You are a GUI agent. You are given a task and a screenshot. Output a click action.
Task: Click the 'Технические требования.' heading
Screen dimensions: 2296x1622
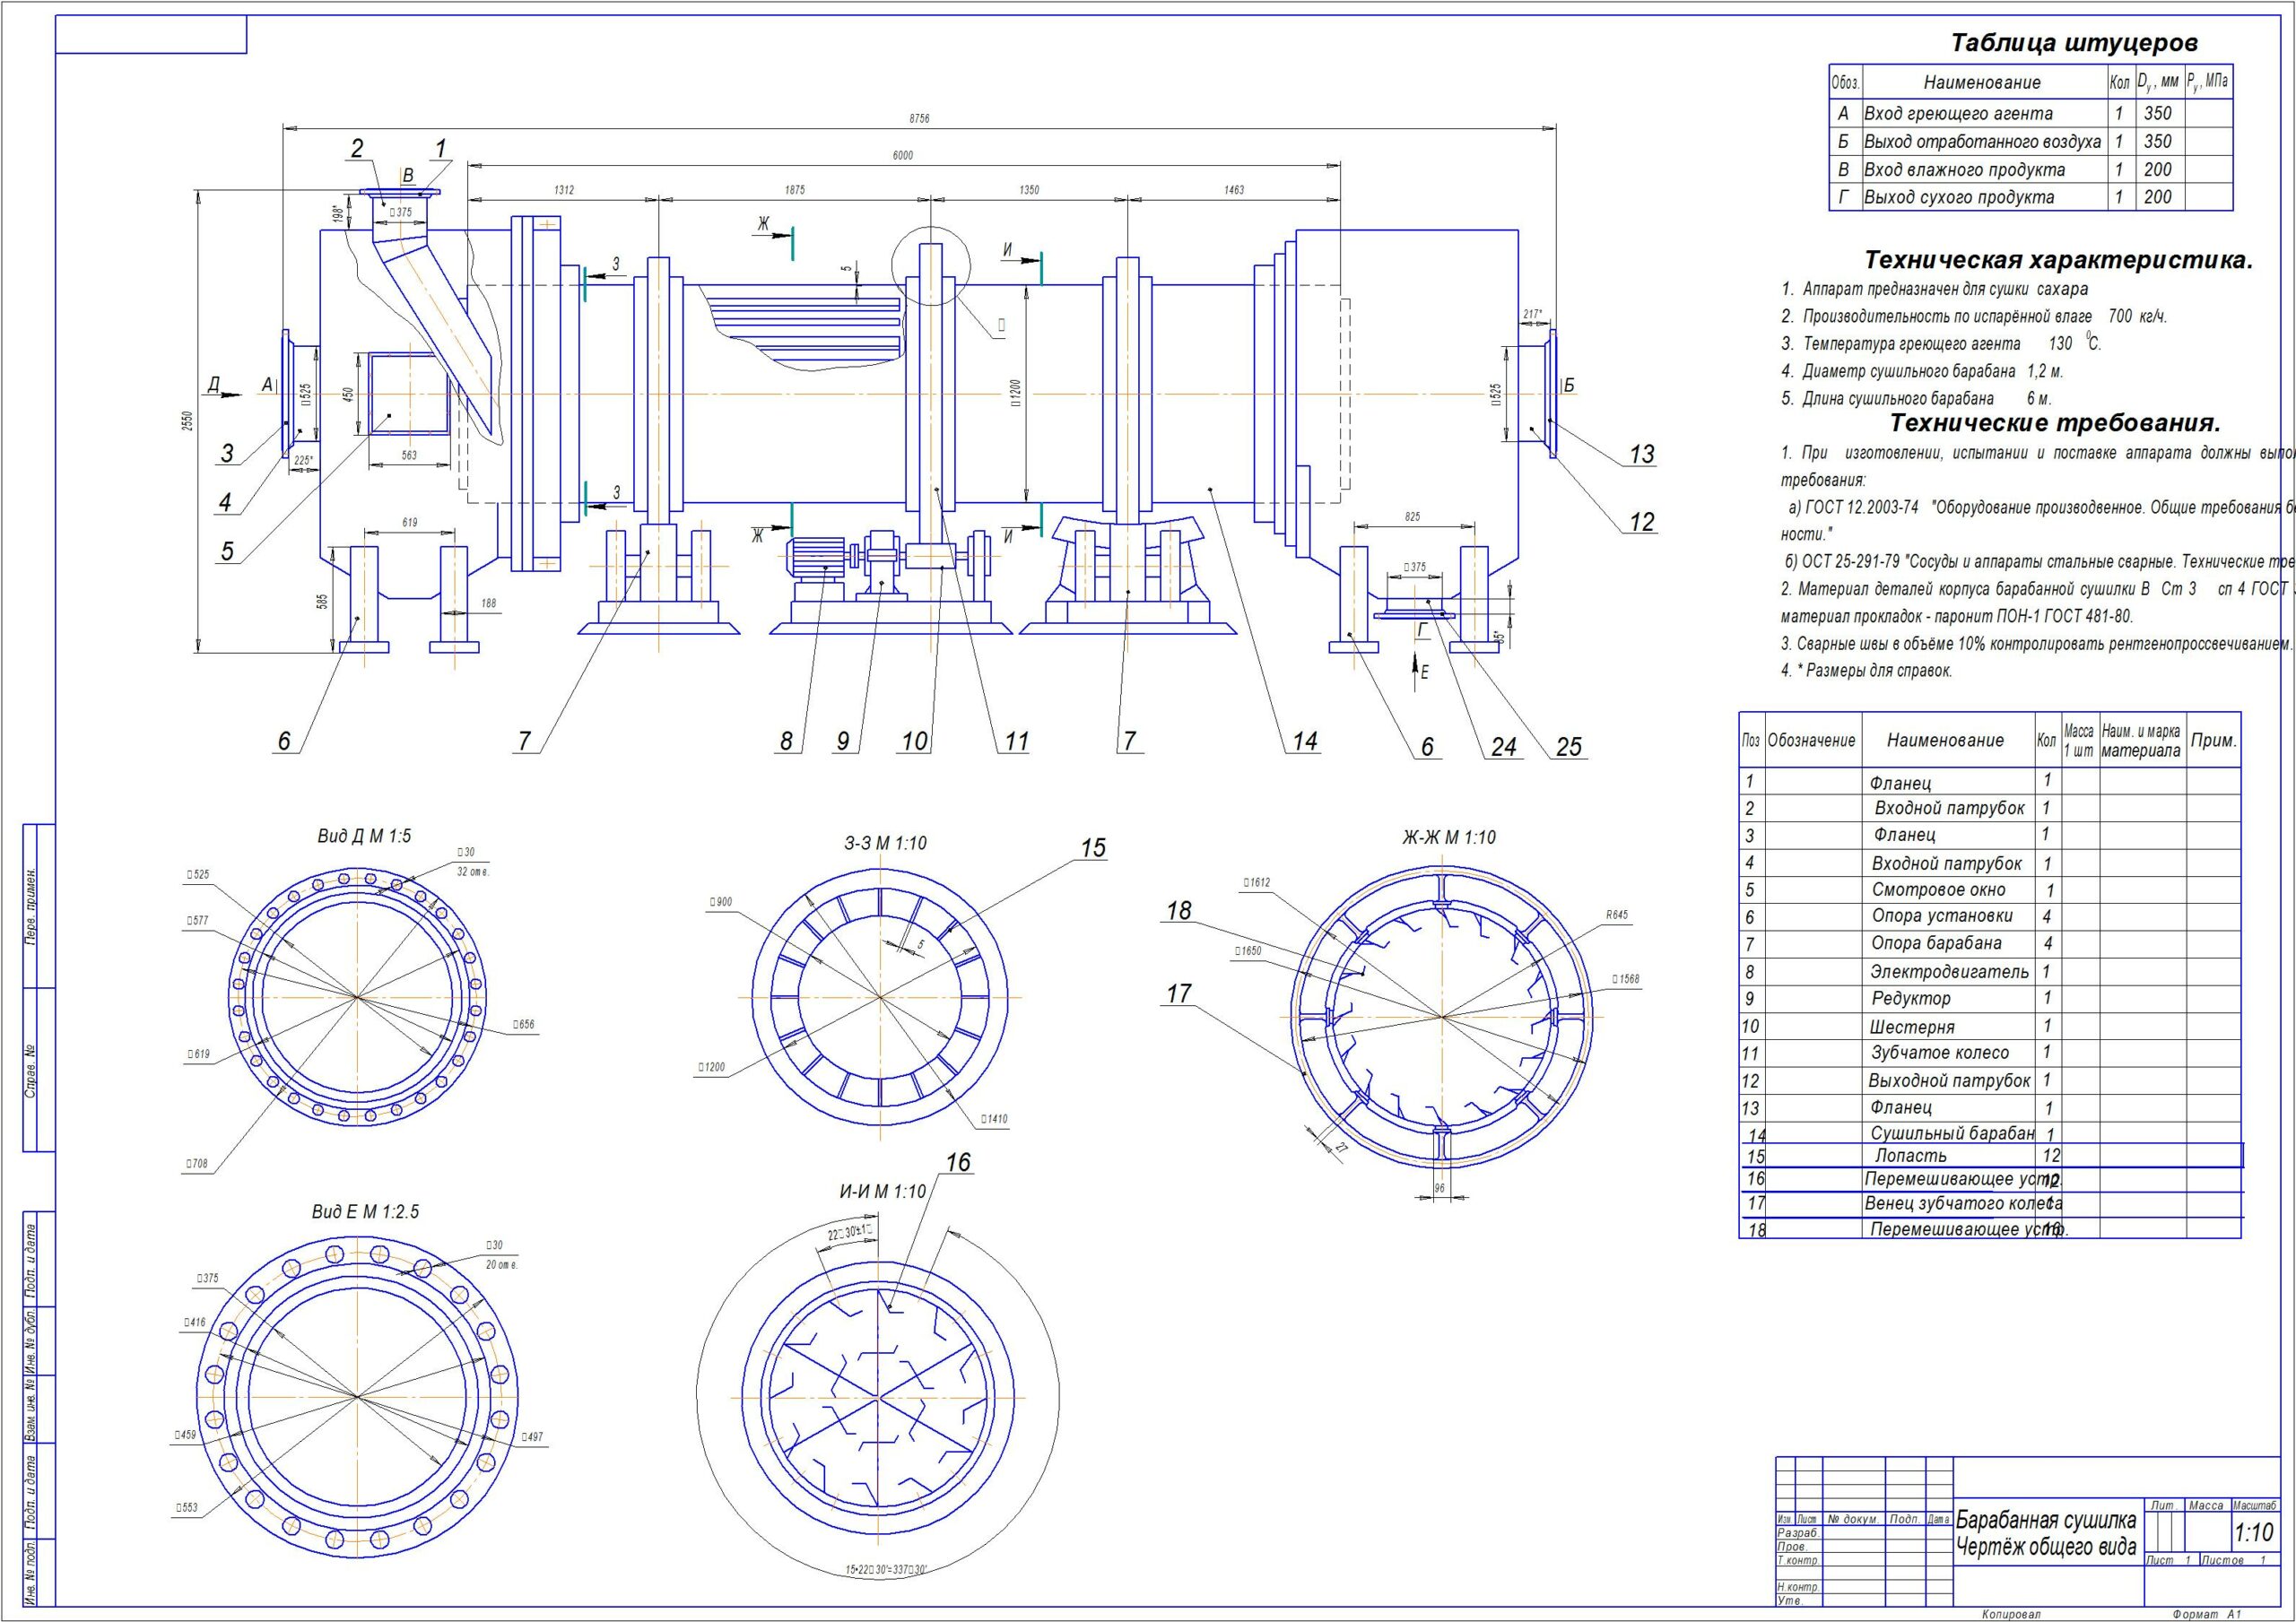pyautogui.click(x=2055, y=422)
